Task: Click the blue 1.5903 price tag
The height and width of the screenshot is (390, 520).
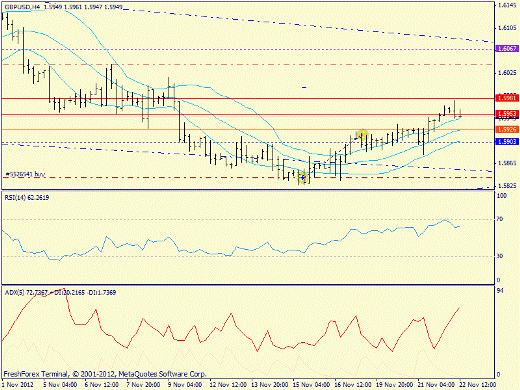Action: point(507,142)
